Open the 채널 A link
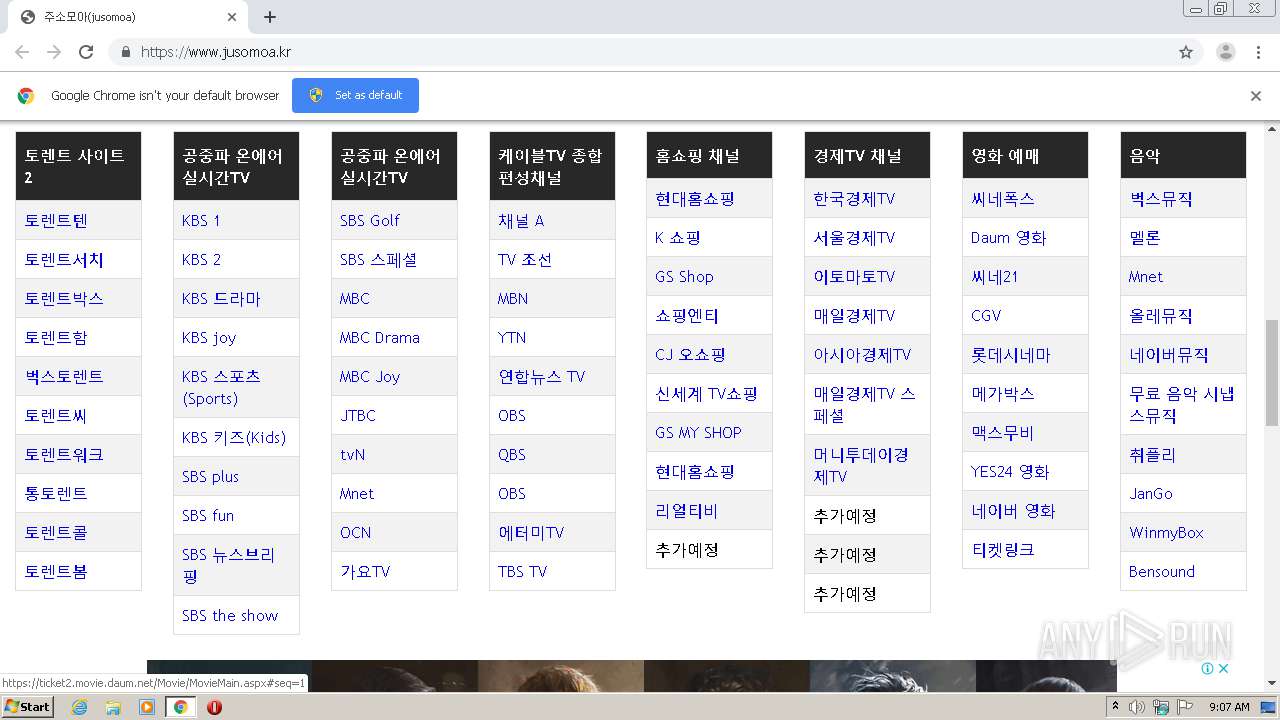The width and height of the screenshot is (1280, 720). coord(521,220)
